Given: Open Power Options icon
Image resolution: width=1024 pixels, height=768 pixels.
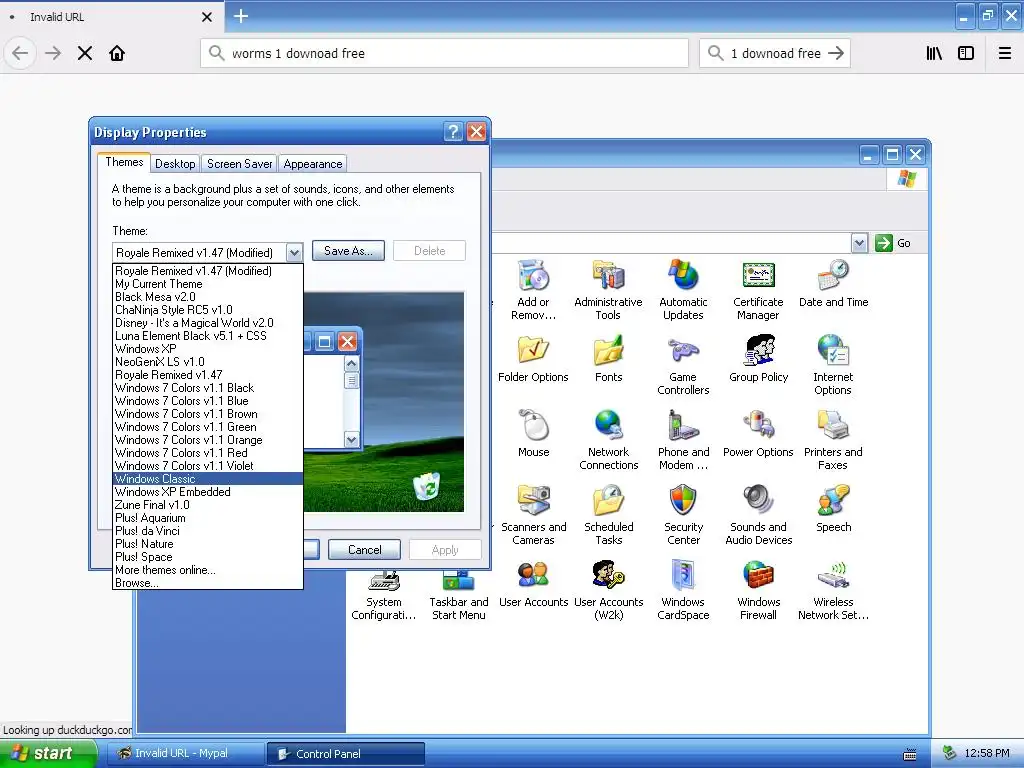Looking at the screenshot, I should coord(758,434).
